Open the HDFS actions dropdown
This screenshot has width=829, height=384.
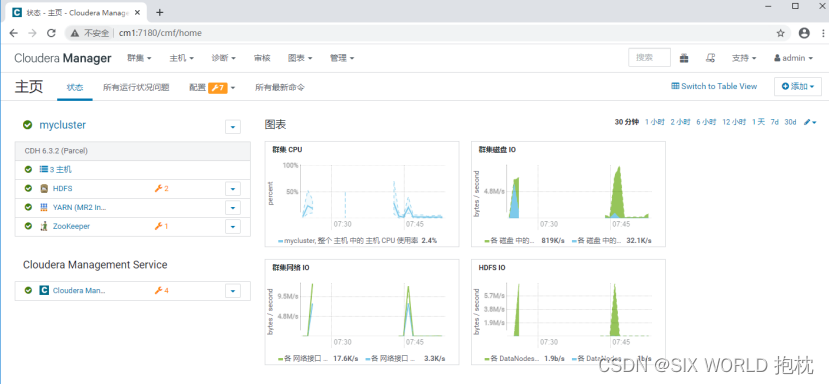[233, 189]
